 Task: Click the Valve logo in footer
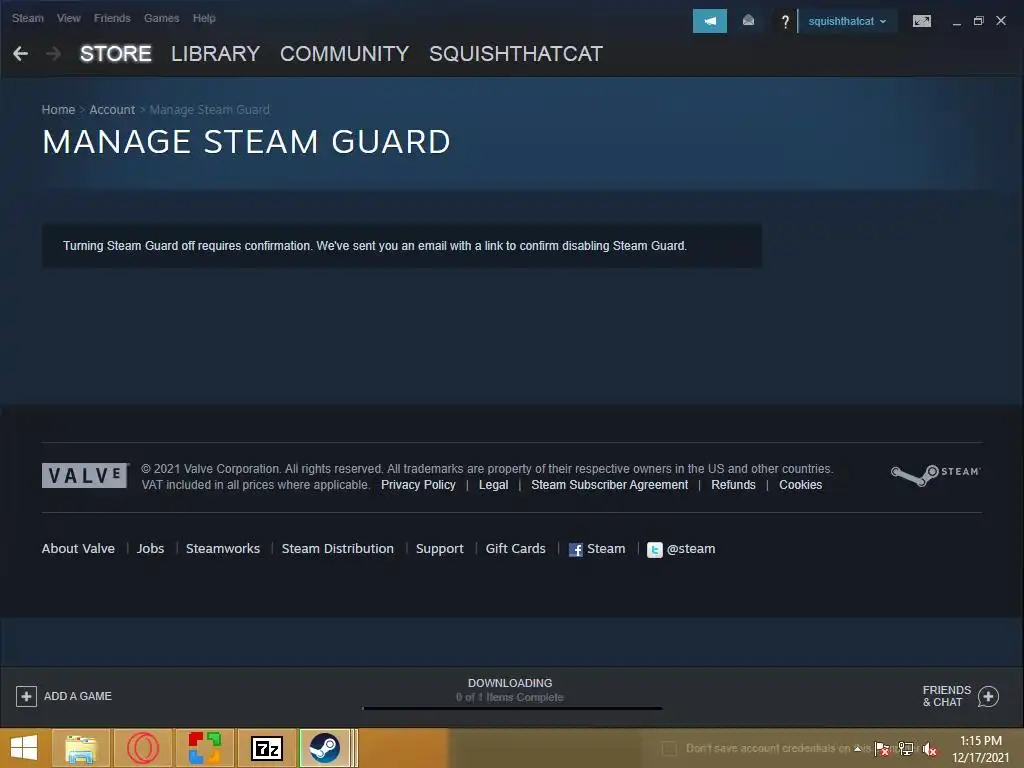point(85,475)
